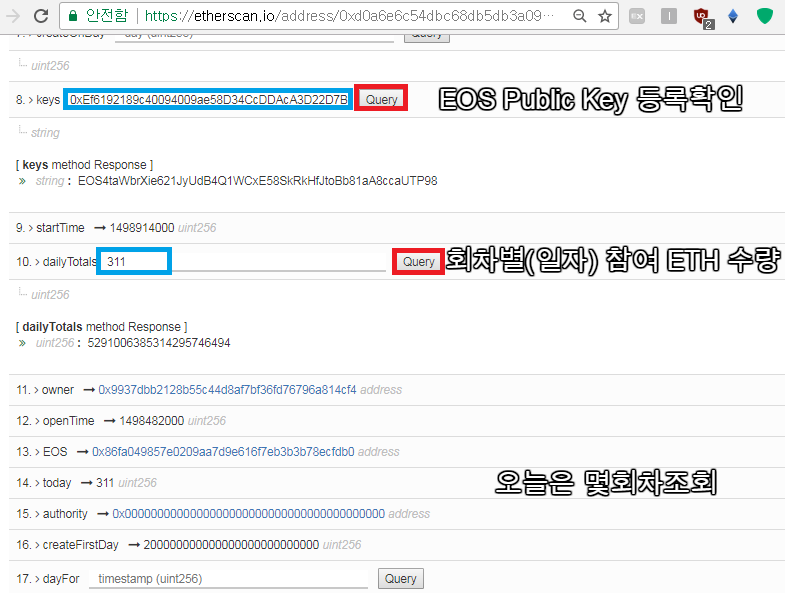Click the '17. > dayFor' method label
Image resolution: width=785 pixels, height=594 pixels.
tap(48, 579)
